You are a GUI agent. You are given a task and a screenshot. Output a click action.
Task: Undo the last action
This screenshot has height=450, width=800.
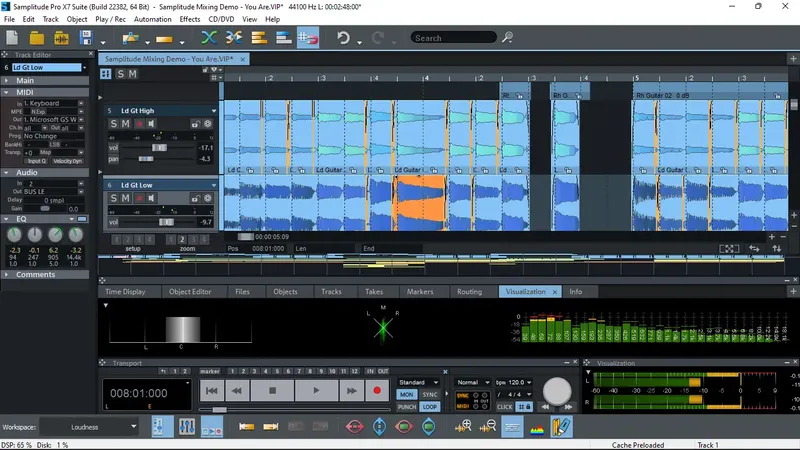point(343,38)
